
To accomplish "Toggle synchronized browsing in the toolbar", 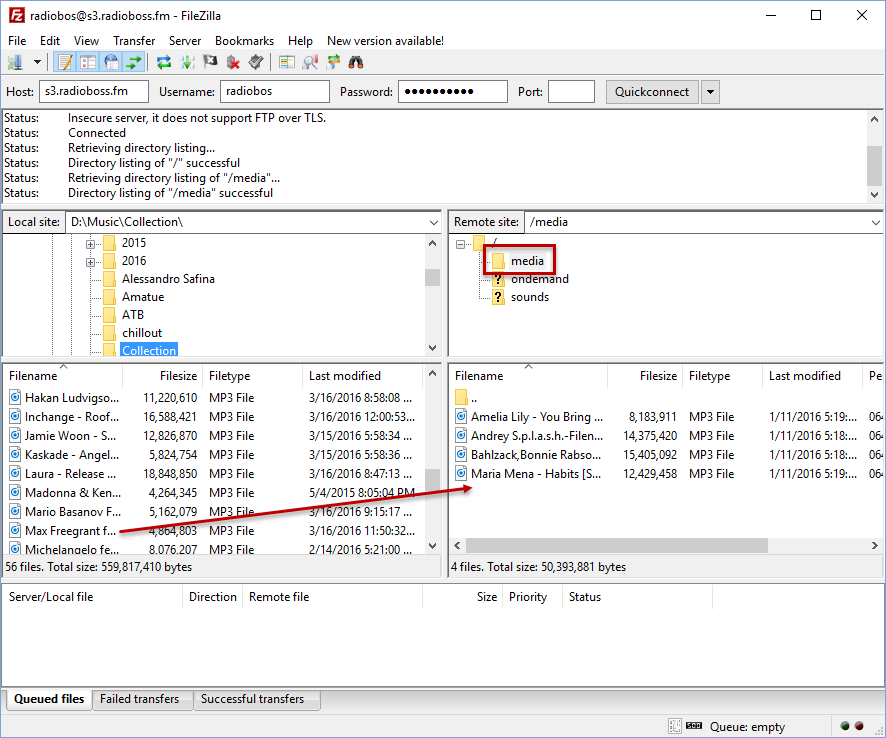I will click(333, 62).
